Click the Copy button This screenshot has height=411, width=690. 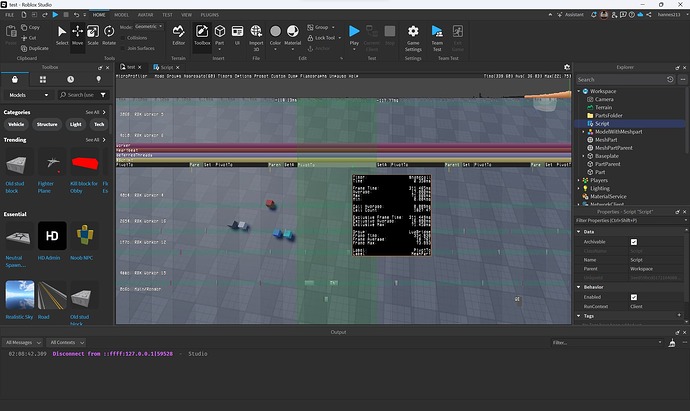coord(30,27)
